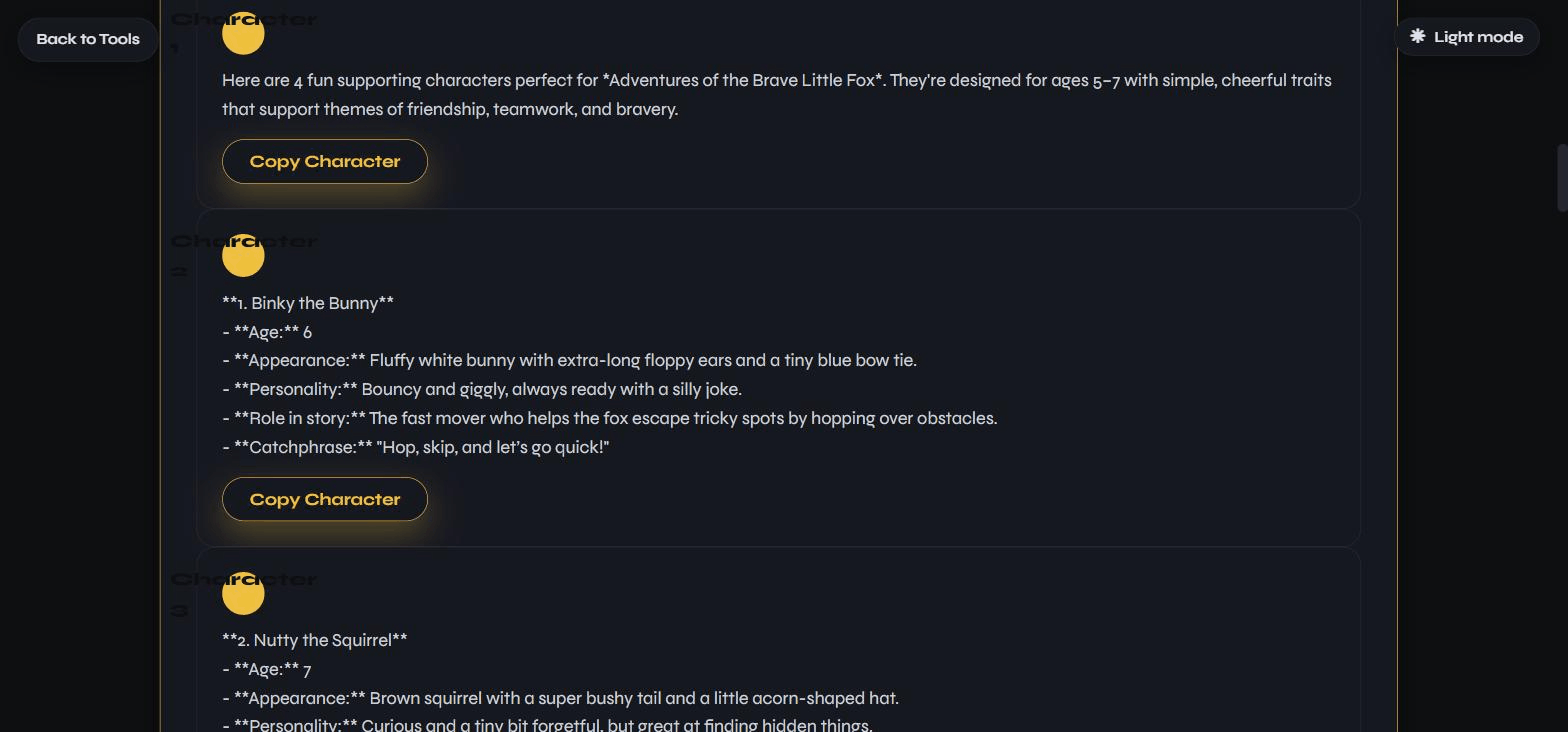Go back to Tools
This screenshot has height=732, width=1568.
click(x=88, y=39)
